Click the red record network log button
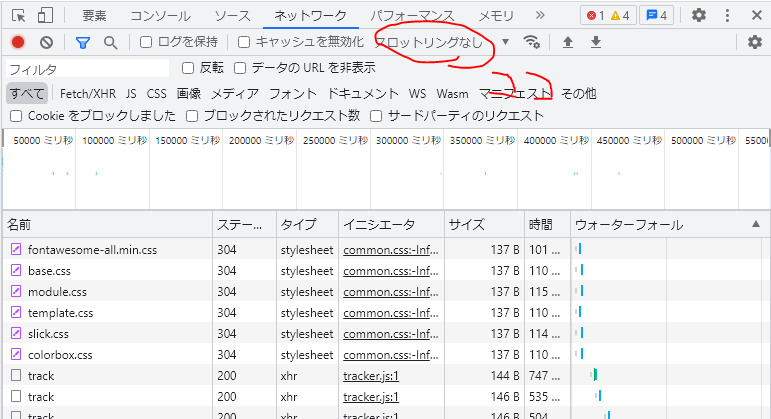This screenshot has height=419, width=771. click(x=18, y=42)
